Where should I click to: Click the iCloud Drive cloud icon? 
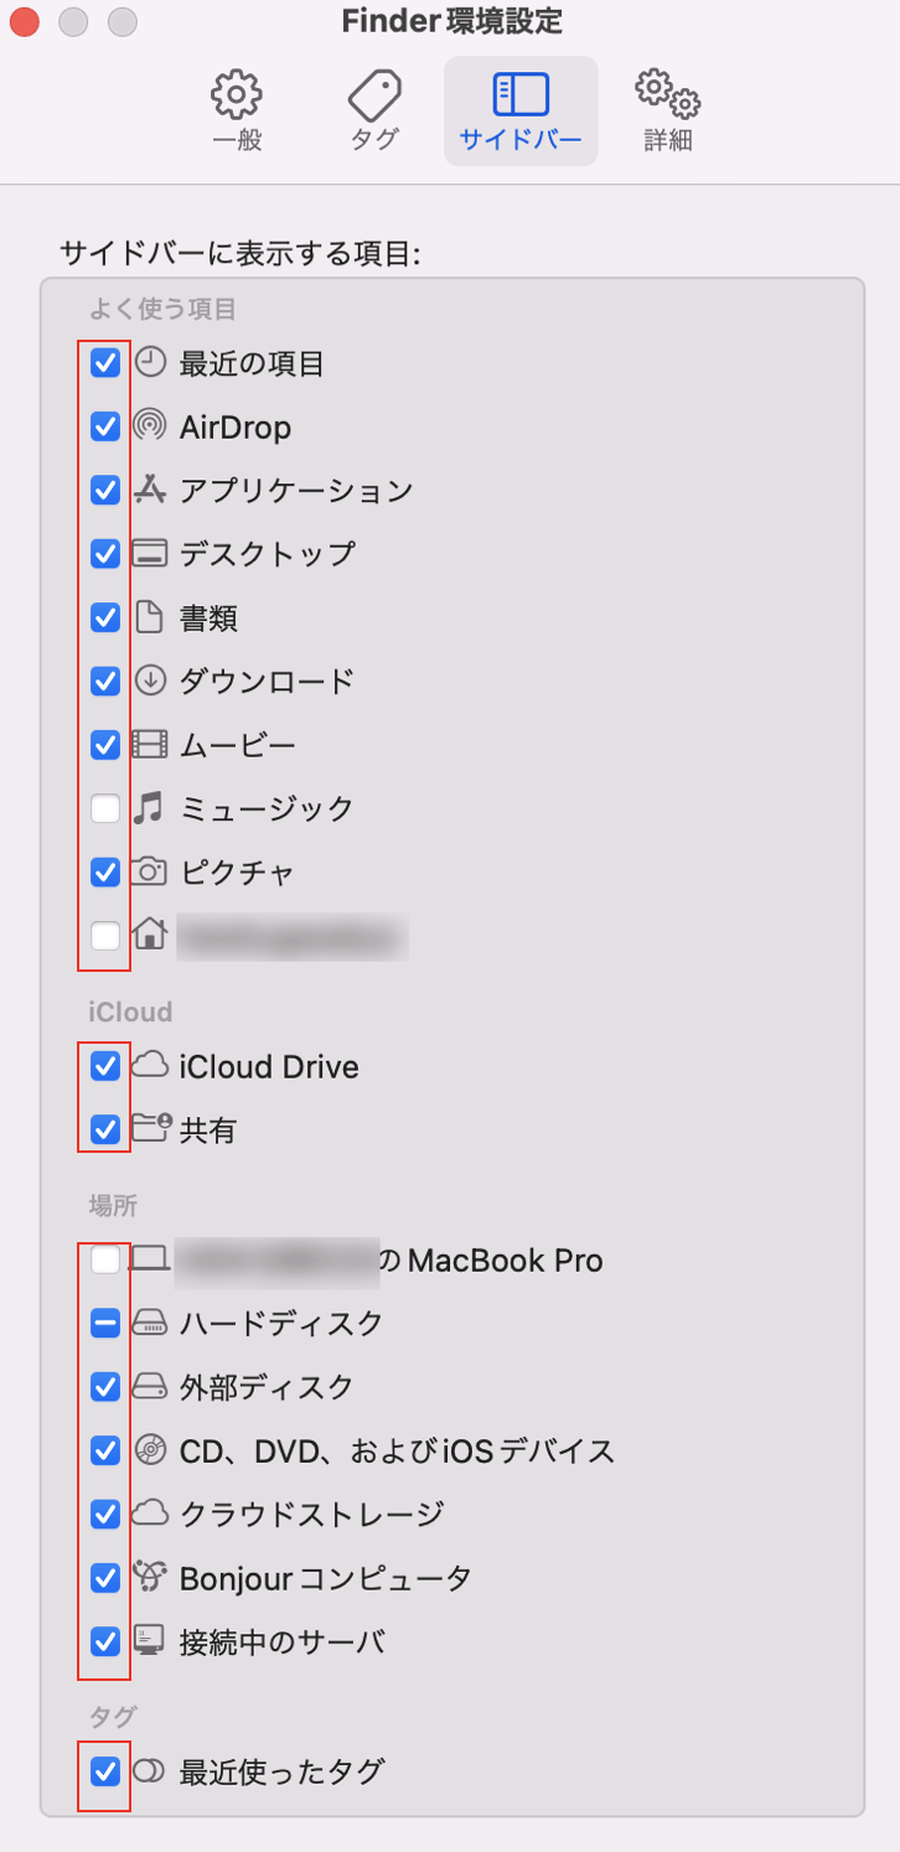point(150,1065)
